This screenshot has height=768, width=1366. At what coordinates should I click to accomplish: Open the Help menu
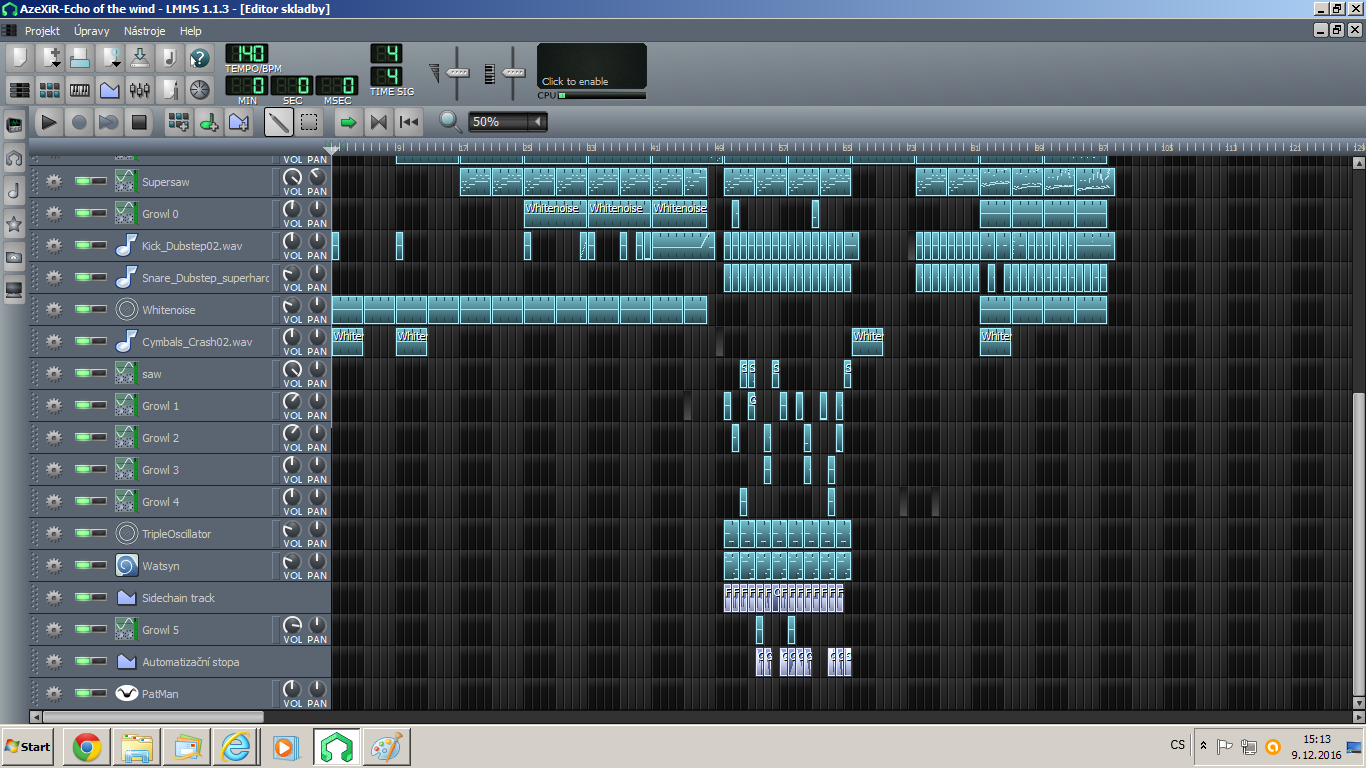190,31
